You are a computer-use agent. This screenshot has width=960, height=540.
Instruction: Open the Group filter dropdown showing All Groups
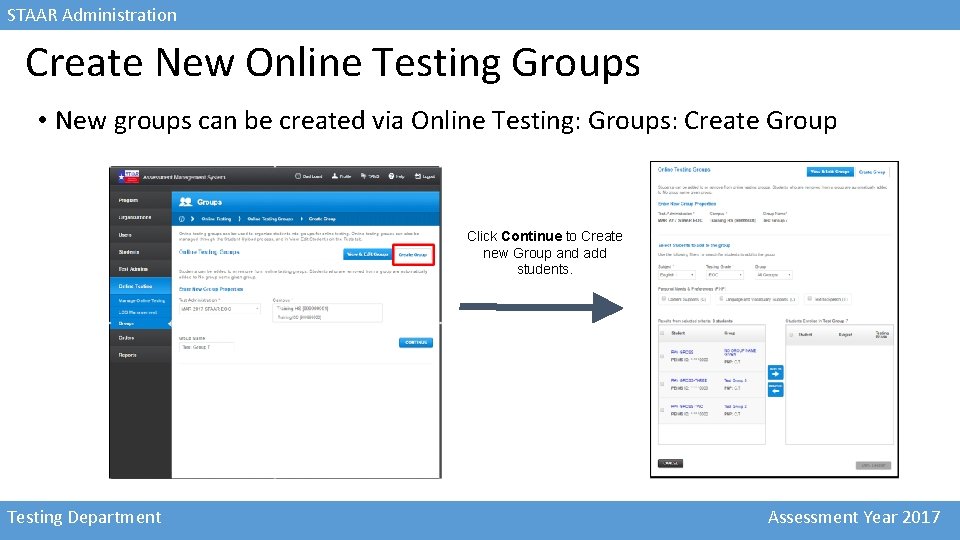pyautogui.click(x=773, y=276)
